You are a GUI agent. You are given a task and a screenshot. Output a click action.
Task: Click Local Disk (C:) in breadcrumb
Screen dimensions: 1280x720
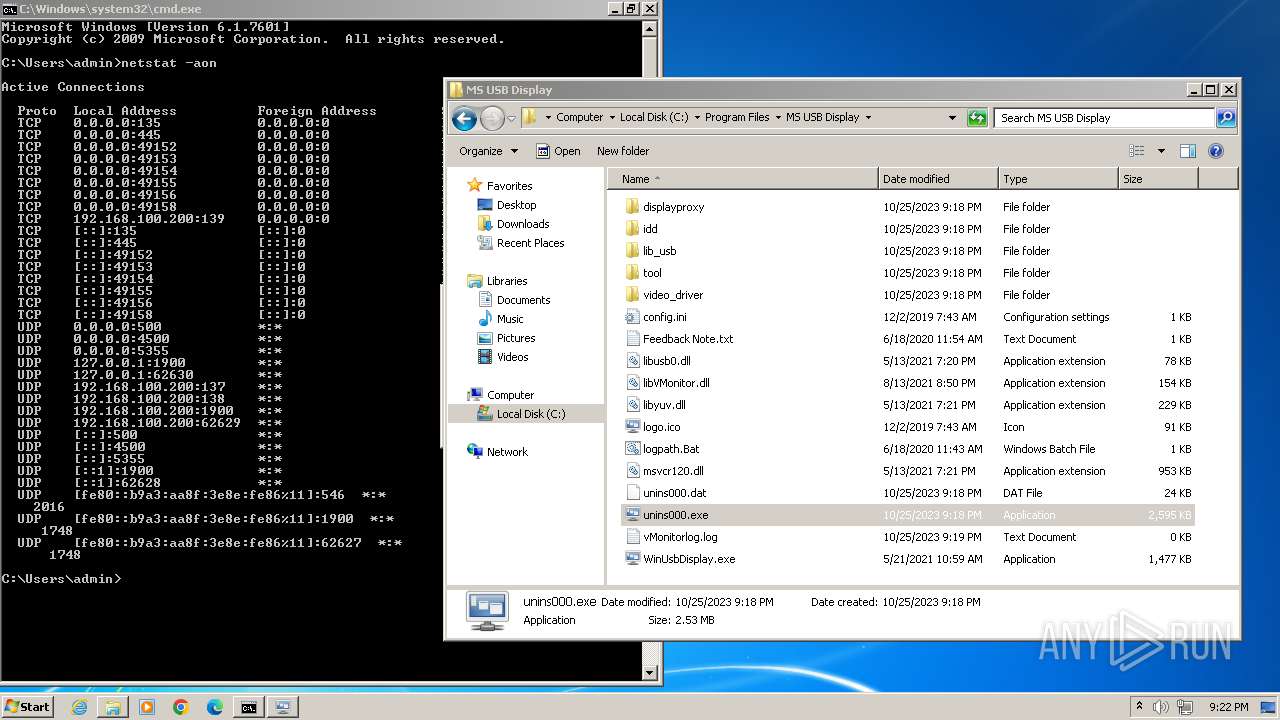(x=654, y=117)
